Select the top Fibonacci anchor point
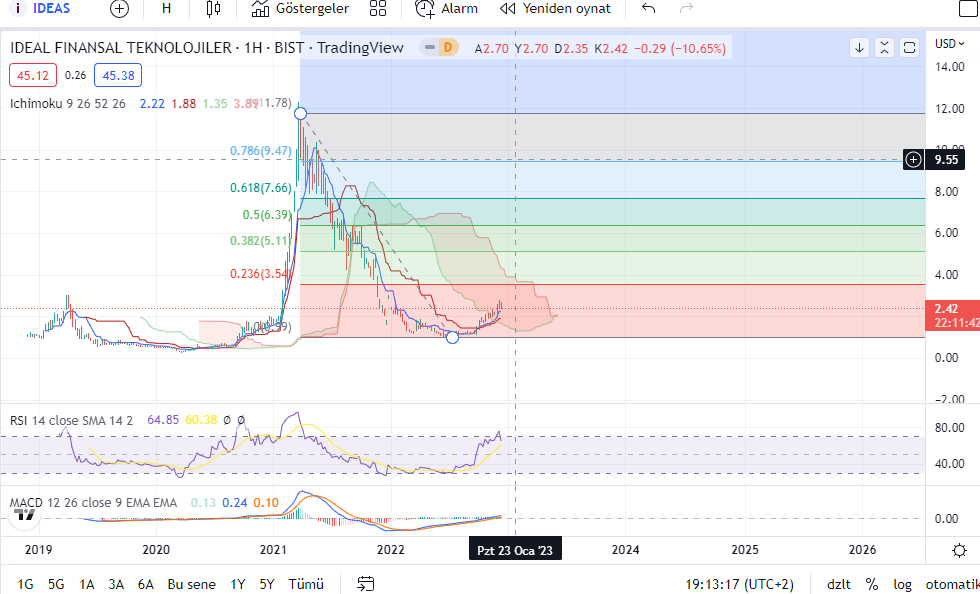This screenshot has height=594, width=980. (x=300, y=113)
